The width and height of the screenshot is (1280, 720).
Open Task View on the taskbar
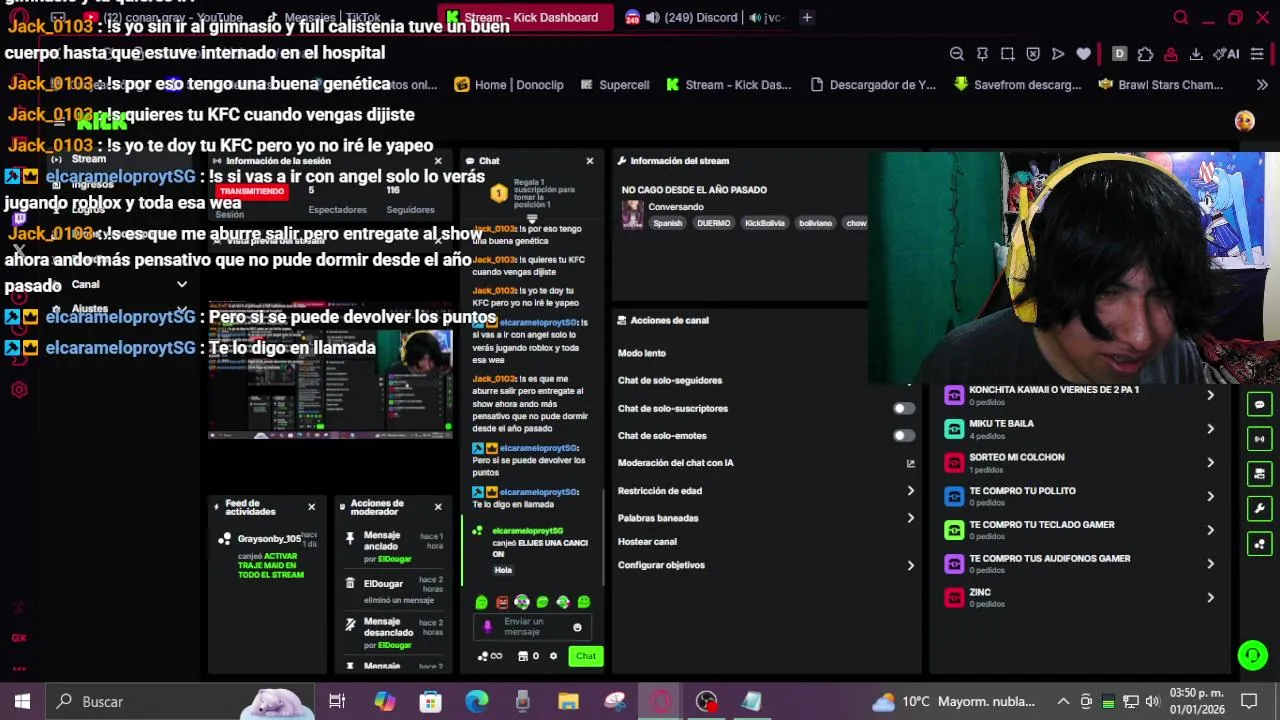coord(337,702)
